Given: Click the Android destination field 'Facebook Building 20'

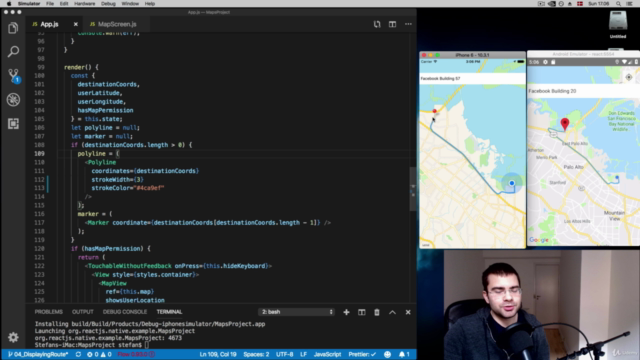Looking at the screenshot, I should click(583, 91).
